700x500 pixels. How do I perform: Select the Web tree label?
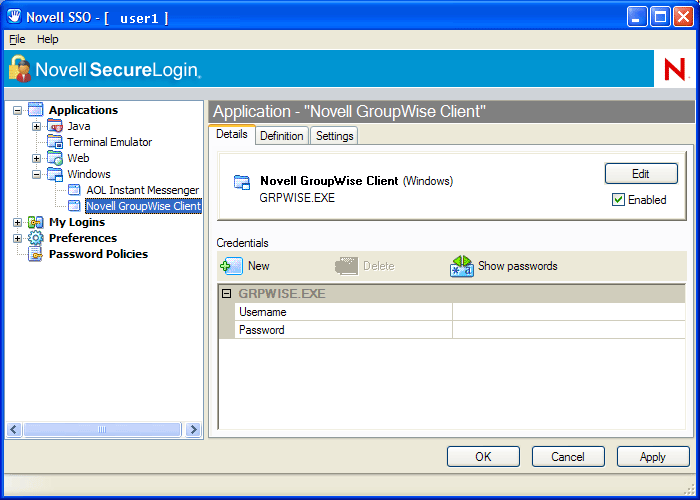(x=78, y=158)
